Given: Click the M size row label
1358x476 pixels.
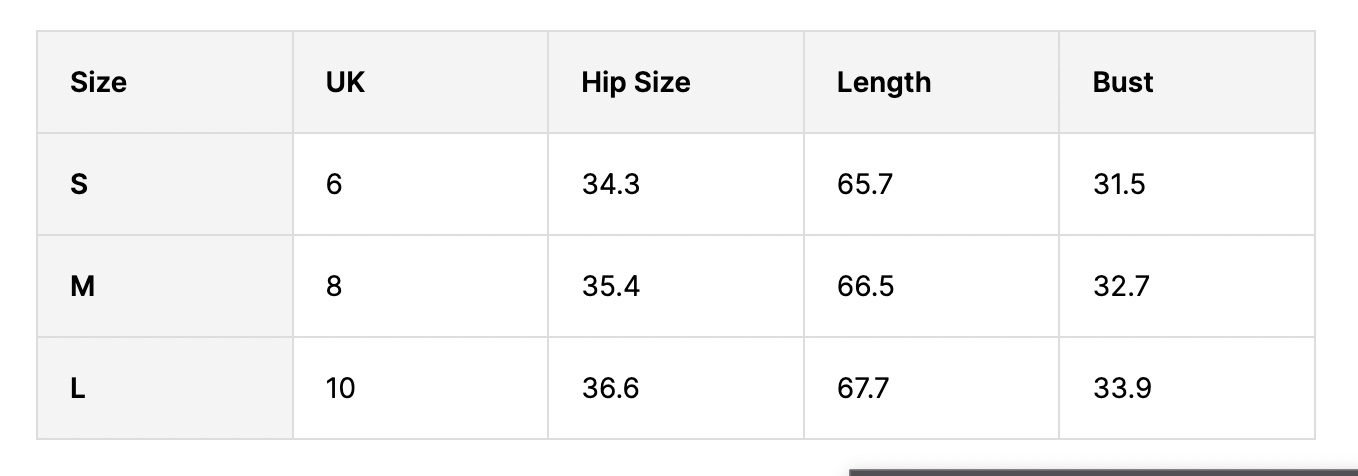Looking at the screenshot, I should coord(82,287).
